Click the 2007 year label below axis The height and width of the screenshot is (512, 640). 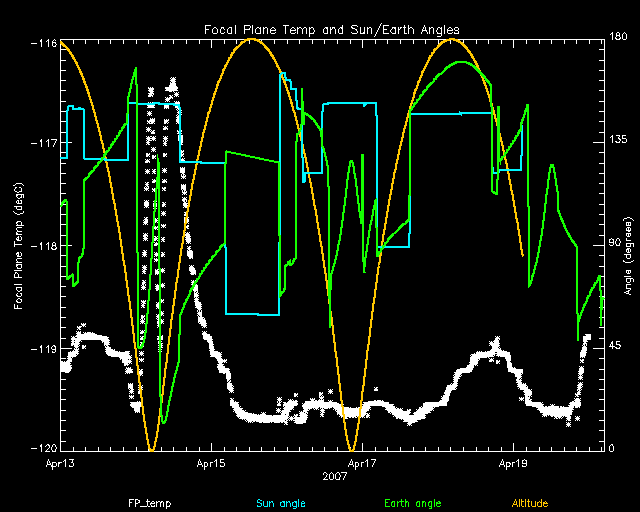click(x=333, y=478)
